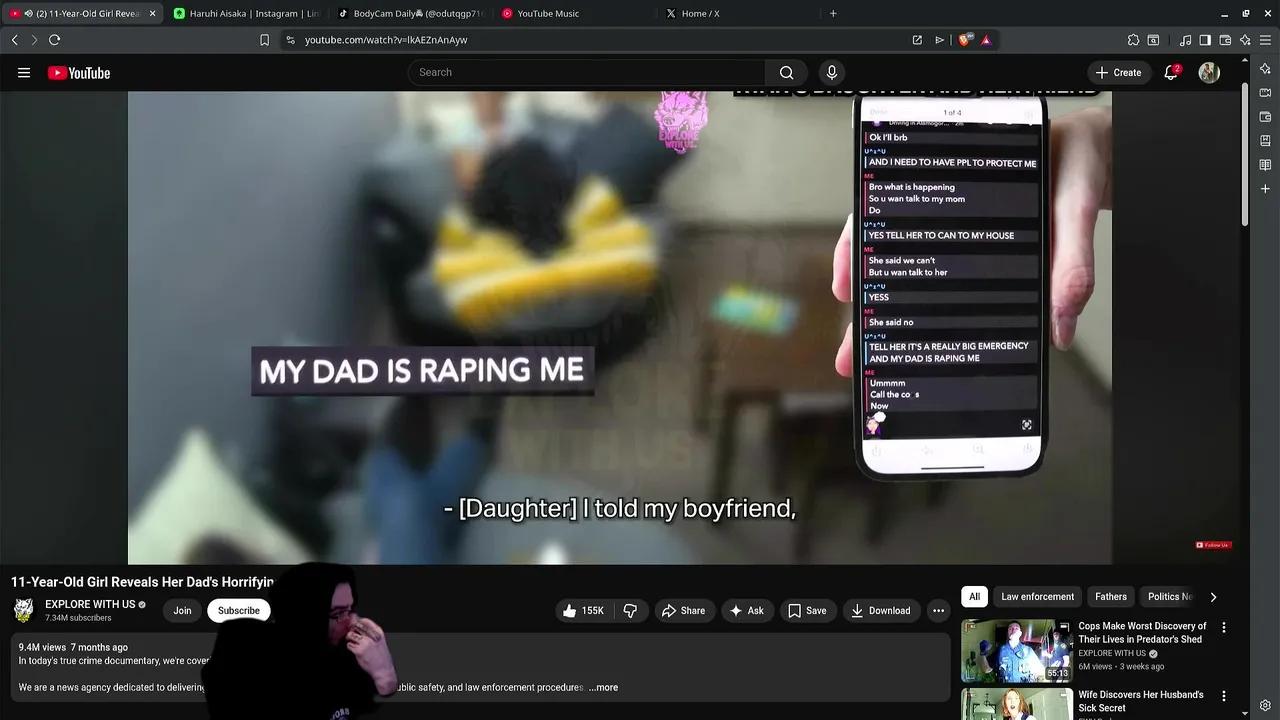The width and height of the screenshot is (1280, 720).
Task: Switch to the Home / X tab
Action: point(738,14)
